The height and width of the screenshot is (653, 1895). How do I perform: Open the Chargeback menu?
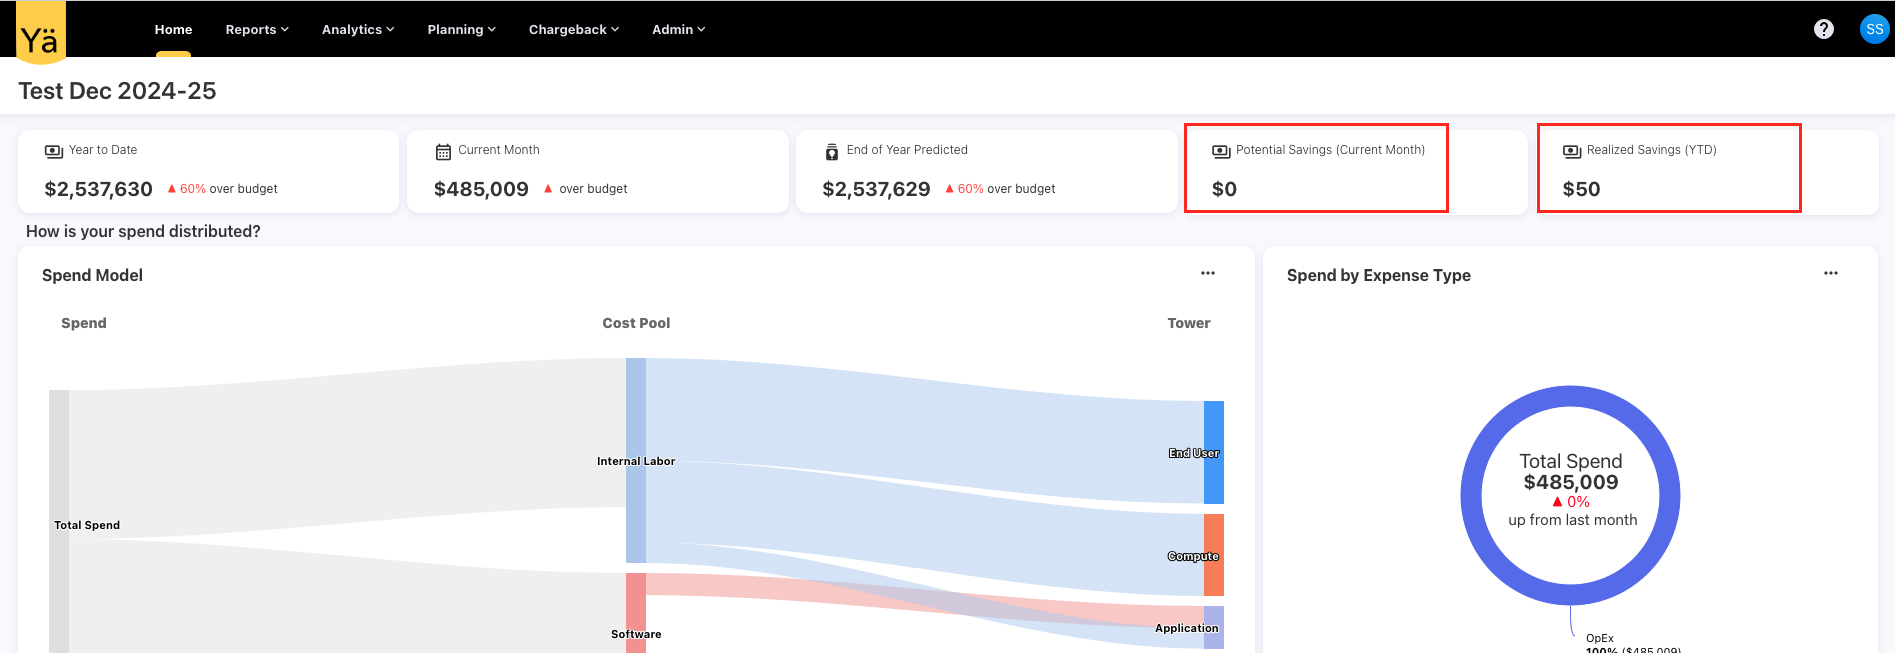click(x=573, y=30)
